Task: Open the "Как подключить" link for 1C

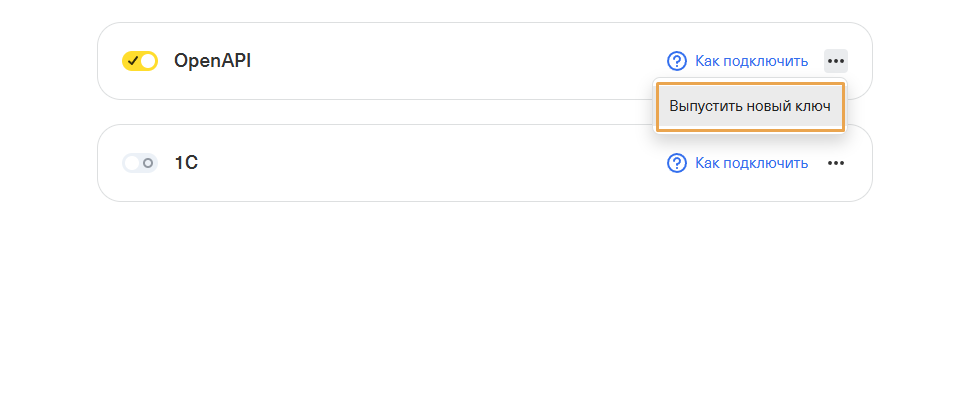Action: pos(751,163)
